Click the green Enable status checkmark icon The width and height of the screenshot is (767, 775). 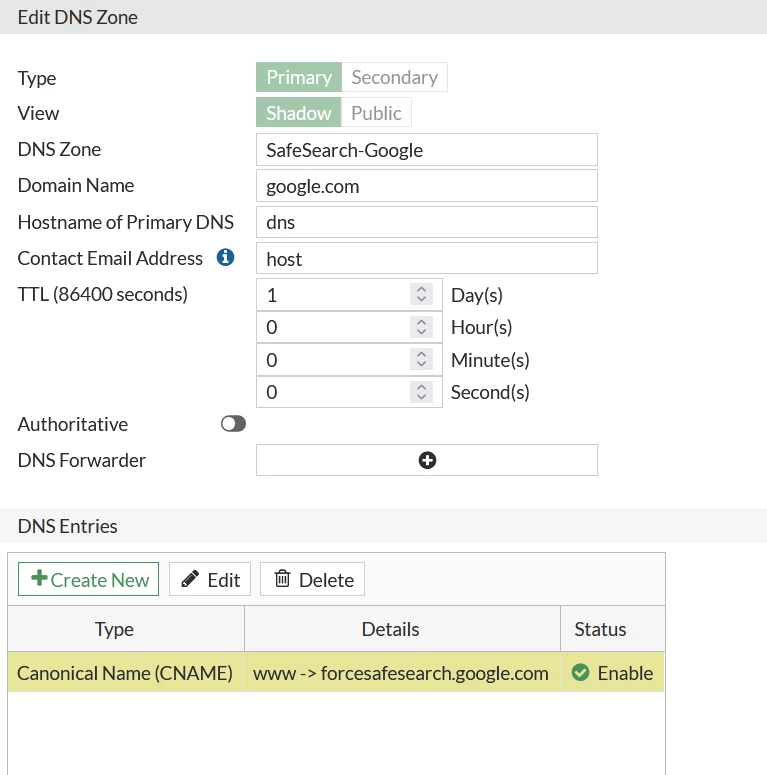(580, 672)
